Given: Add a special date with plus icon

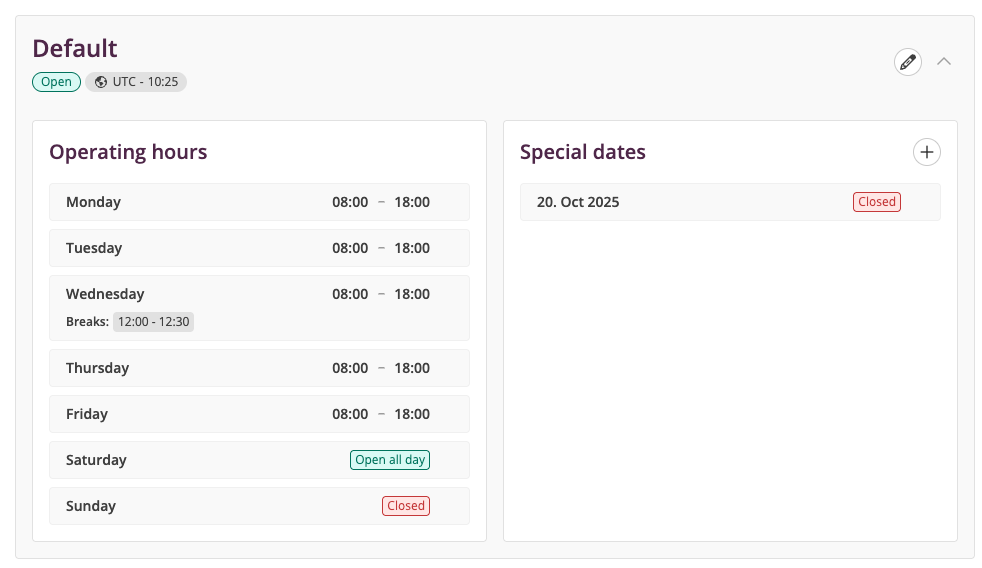Looking at the screenshot, I should coord(926,152).
